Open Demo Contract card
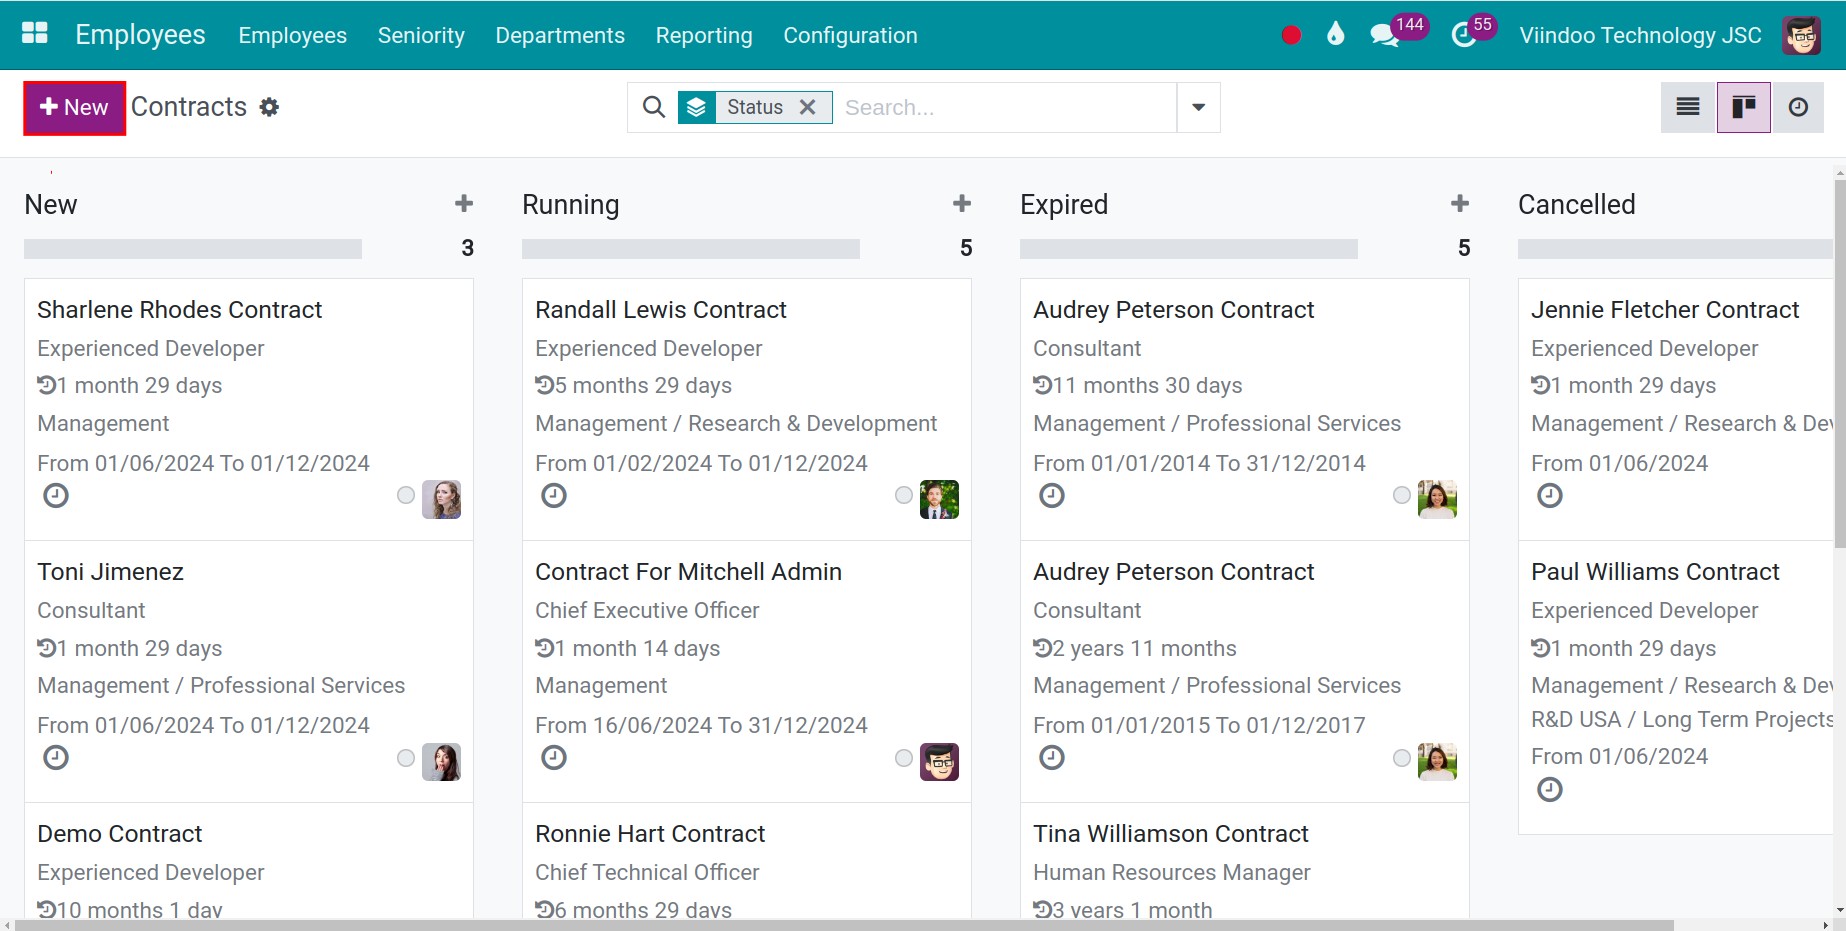 click(x=248, y=862)
